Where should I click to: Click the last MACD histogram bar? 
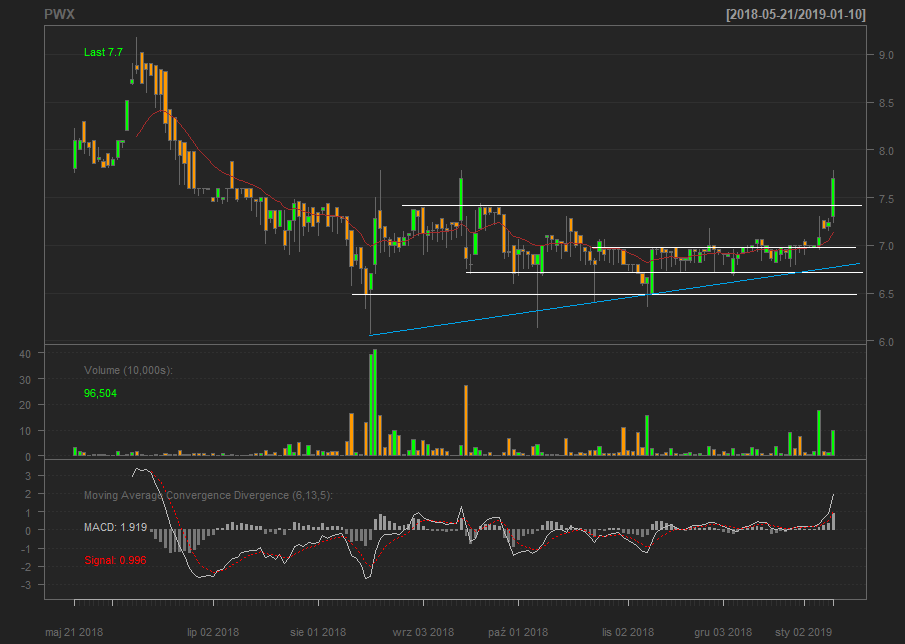833,521
